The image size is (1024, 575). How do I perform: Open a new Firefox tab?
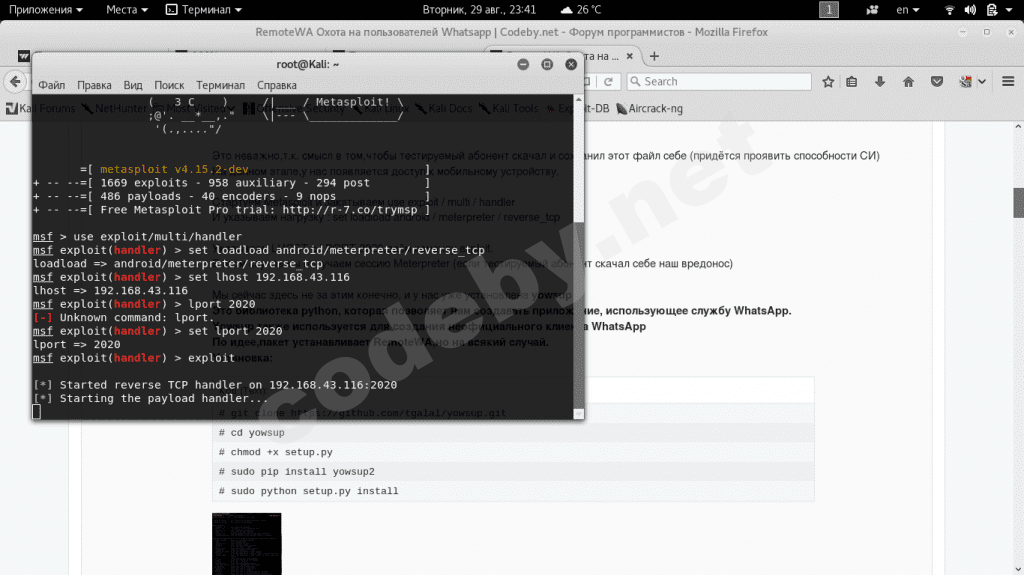654,56
